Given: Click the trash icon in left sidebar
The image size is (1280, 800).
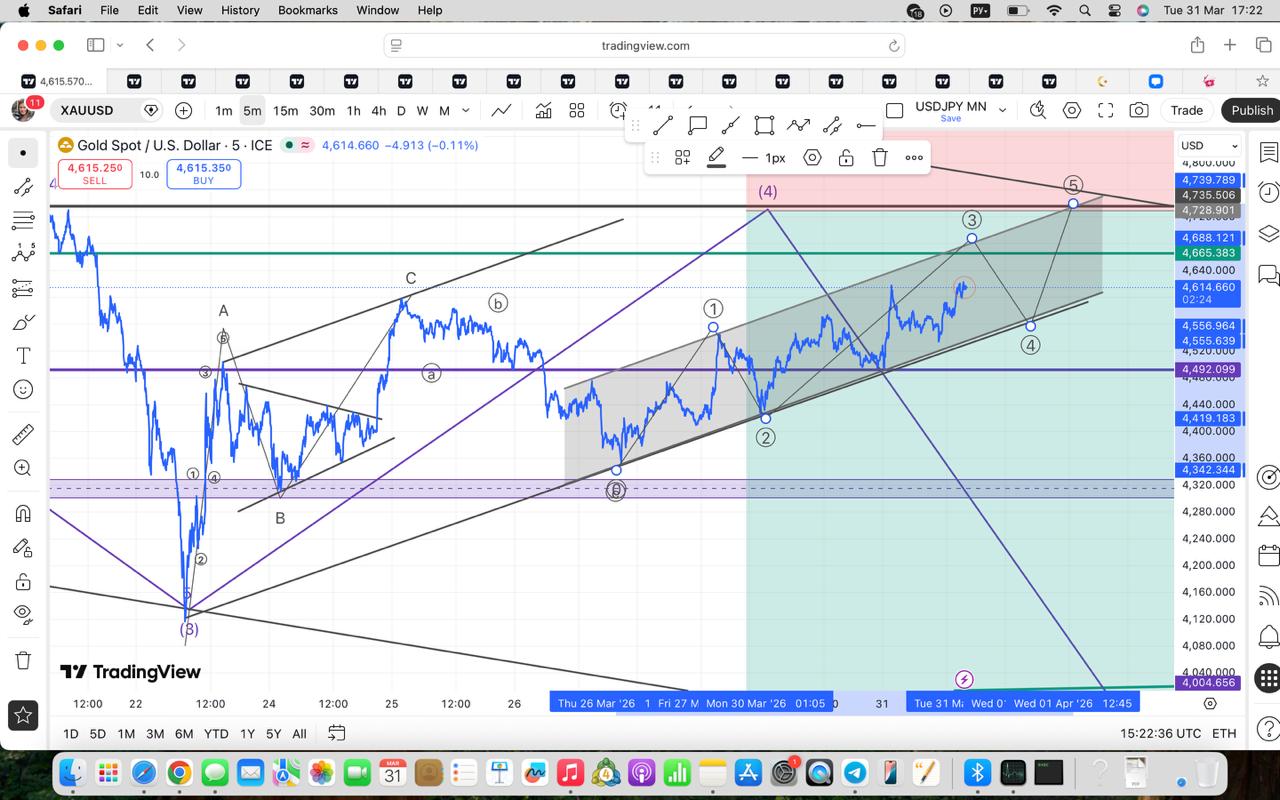Looking at the screenshot, I should (x=23, y=660).
